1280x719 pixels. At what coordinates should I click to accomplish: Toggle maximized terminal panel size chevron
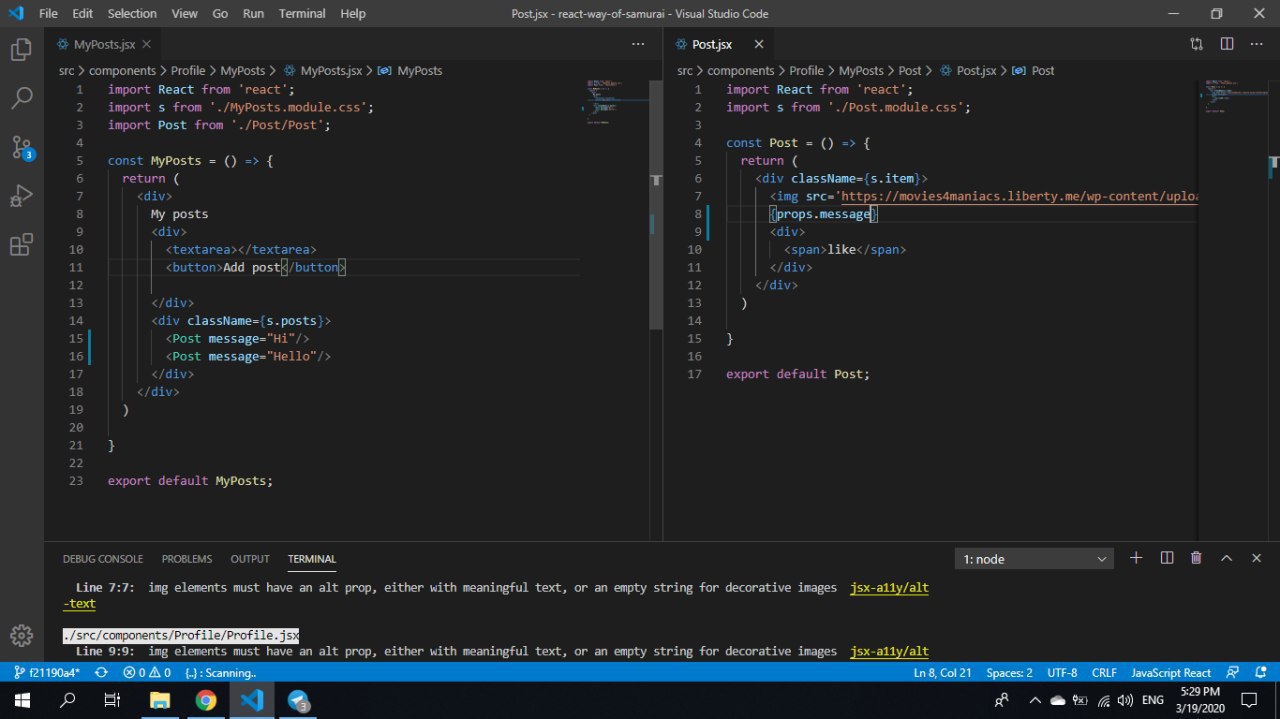click(1226, 558)
